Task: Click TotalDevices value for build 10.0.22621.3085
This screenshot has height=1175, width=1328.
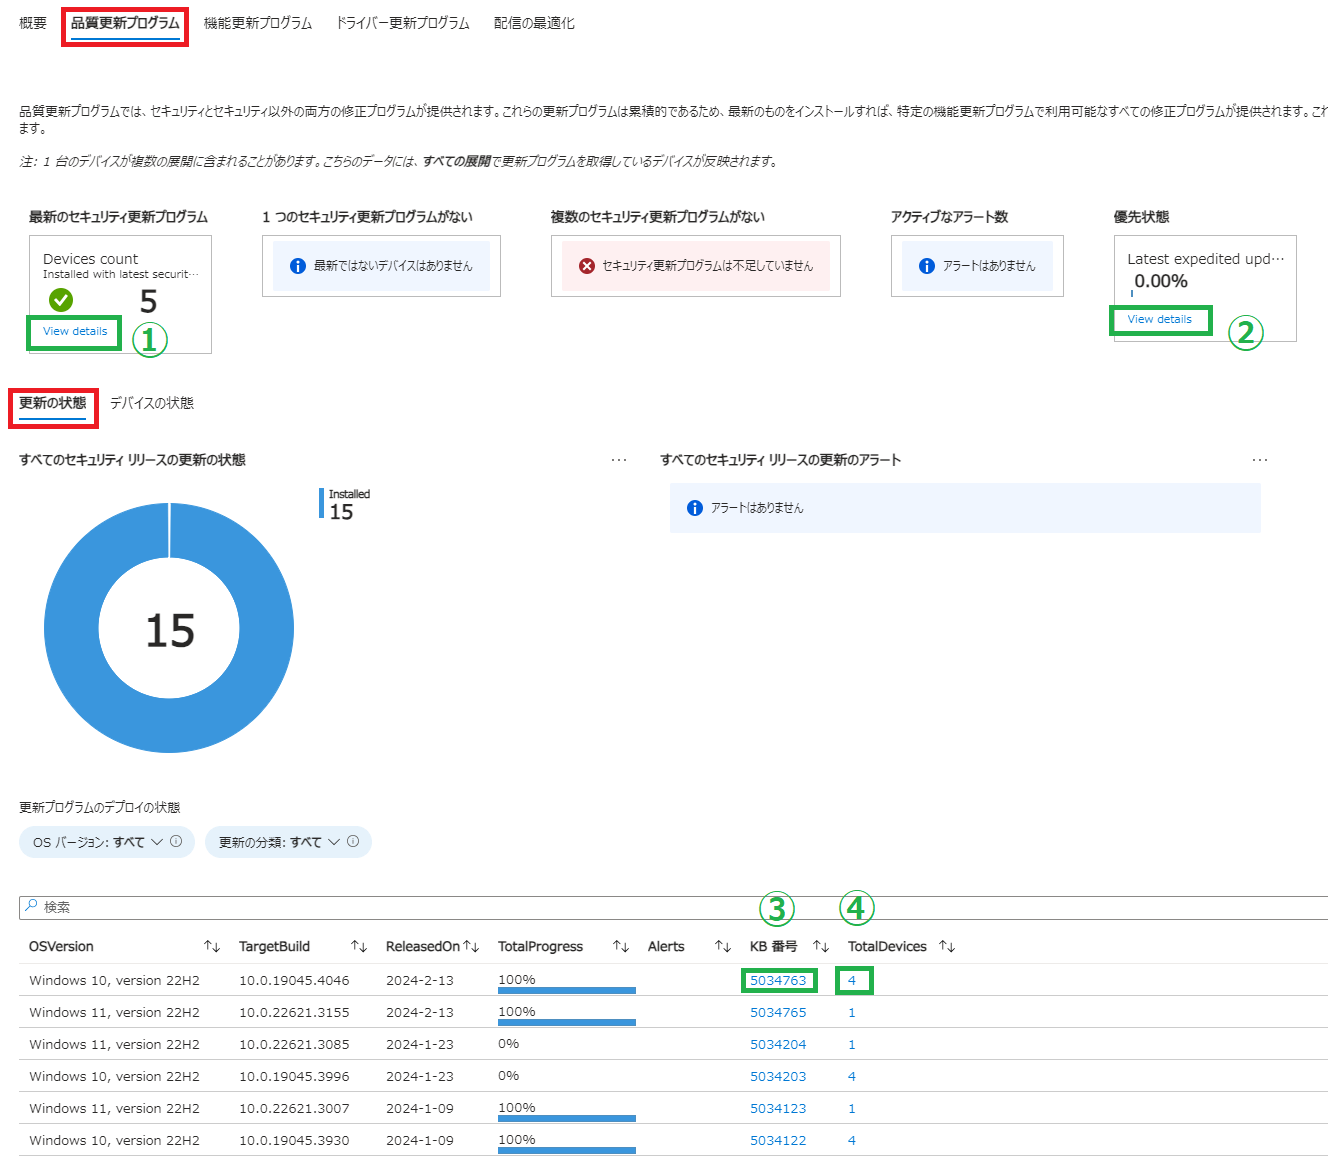Action: coord(852,1044)
